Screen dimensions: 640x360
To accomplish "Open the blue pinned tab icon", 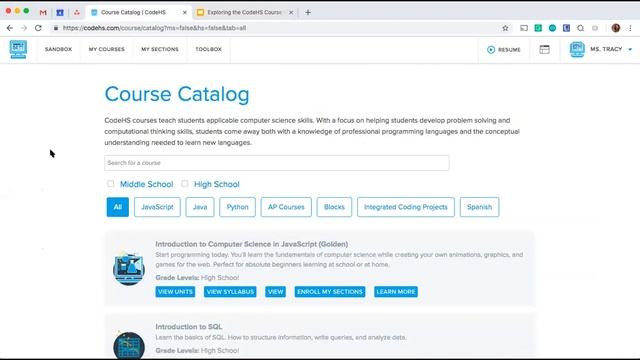I will (60, 13).
